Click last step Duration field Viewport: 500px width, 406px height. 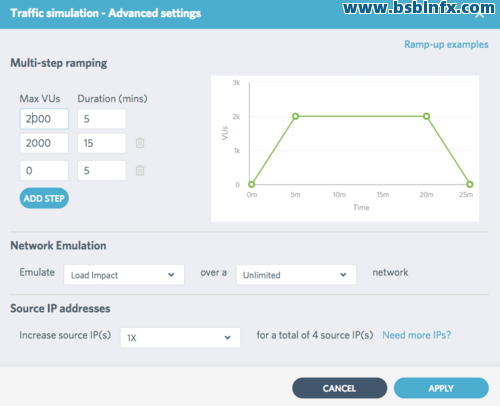(x=102, y=171)
